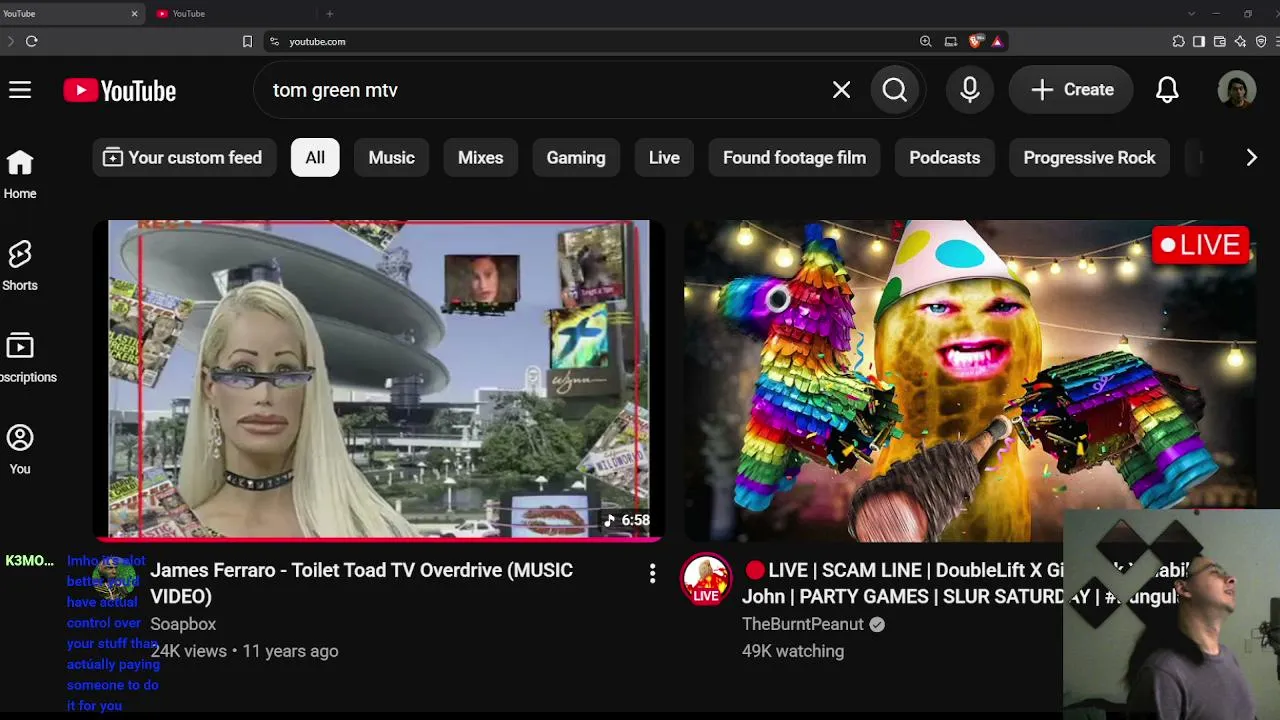The height and width of the screenshot is (720, 1280).
Task: Open the LIVE SCAM LINE stream title
Action: pos(965,583)
